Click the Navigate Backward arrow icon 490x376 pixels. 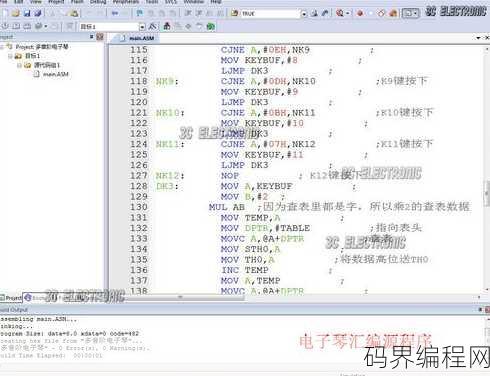point(115,13)
